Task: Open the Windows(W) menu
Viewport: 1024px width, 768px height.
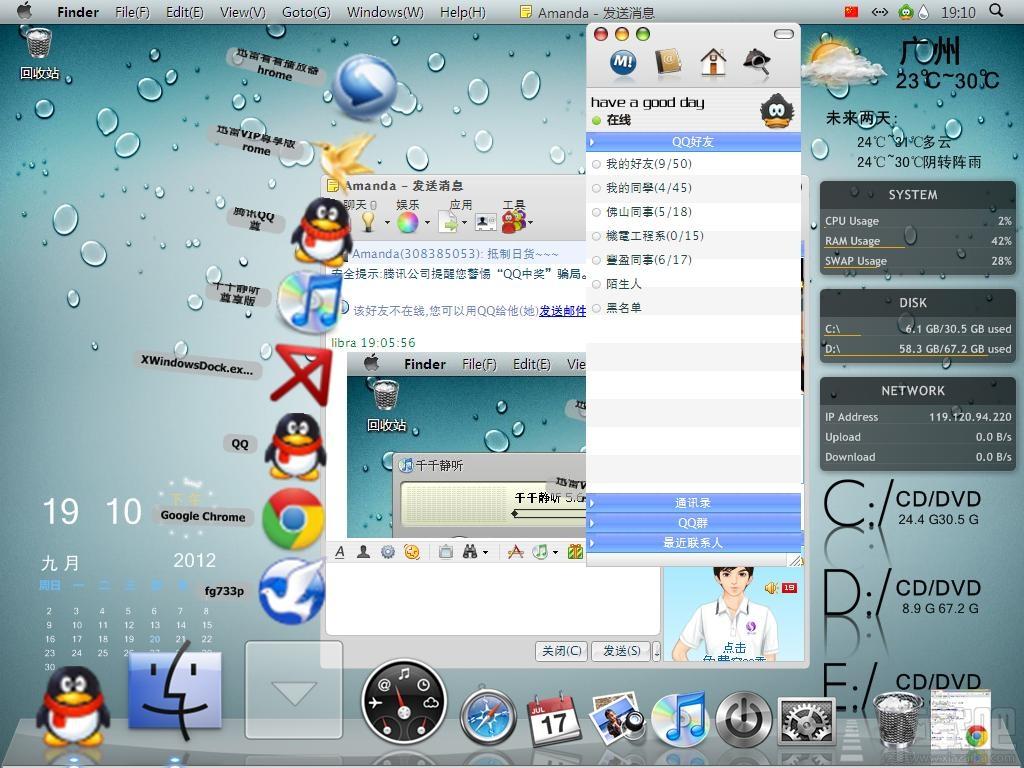Action: pos(385,12)
